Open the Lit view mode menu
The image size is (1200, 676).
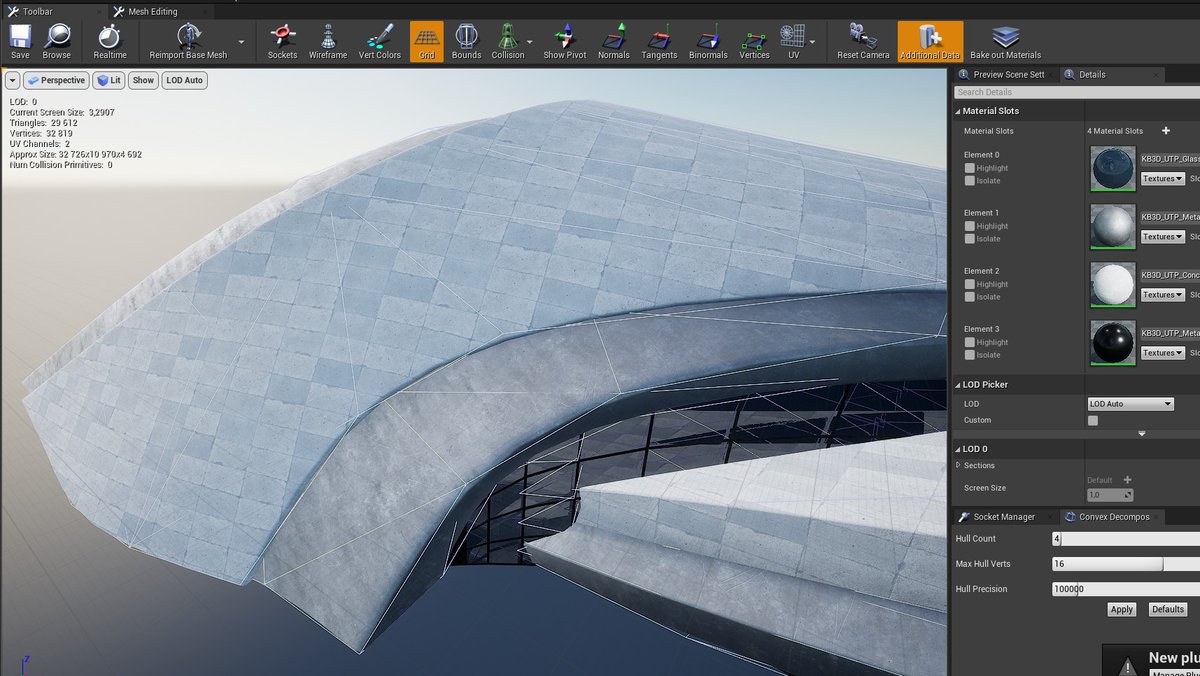click(x=109, y=80)
